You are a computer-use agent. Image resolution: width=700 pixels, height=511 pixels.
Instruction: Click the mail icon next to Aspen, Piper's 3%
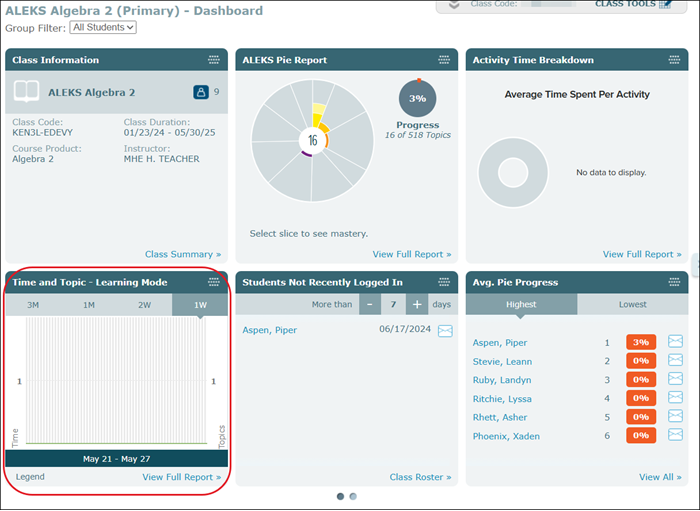tap(675, 342)
